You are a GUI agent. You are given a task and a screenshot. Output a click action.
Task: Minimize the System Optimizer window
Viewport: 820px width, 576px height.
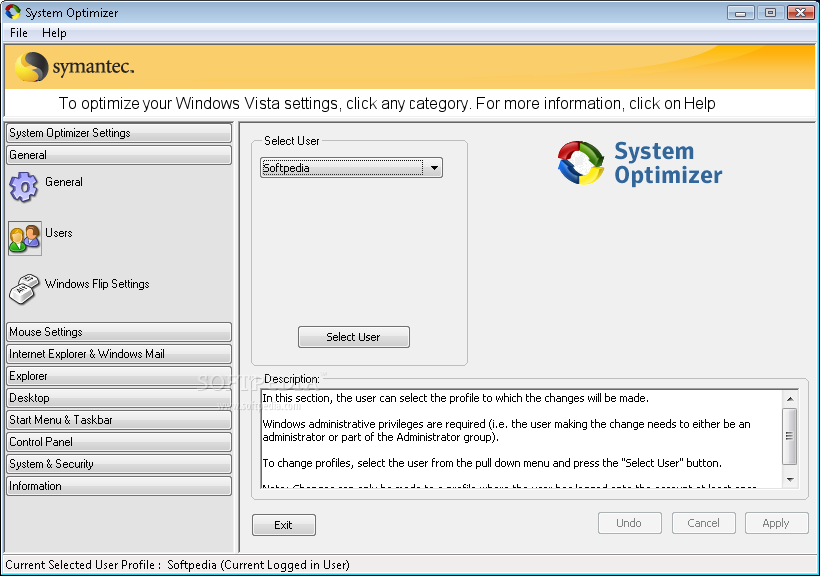pos(741,13)
